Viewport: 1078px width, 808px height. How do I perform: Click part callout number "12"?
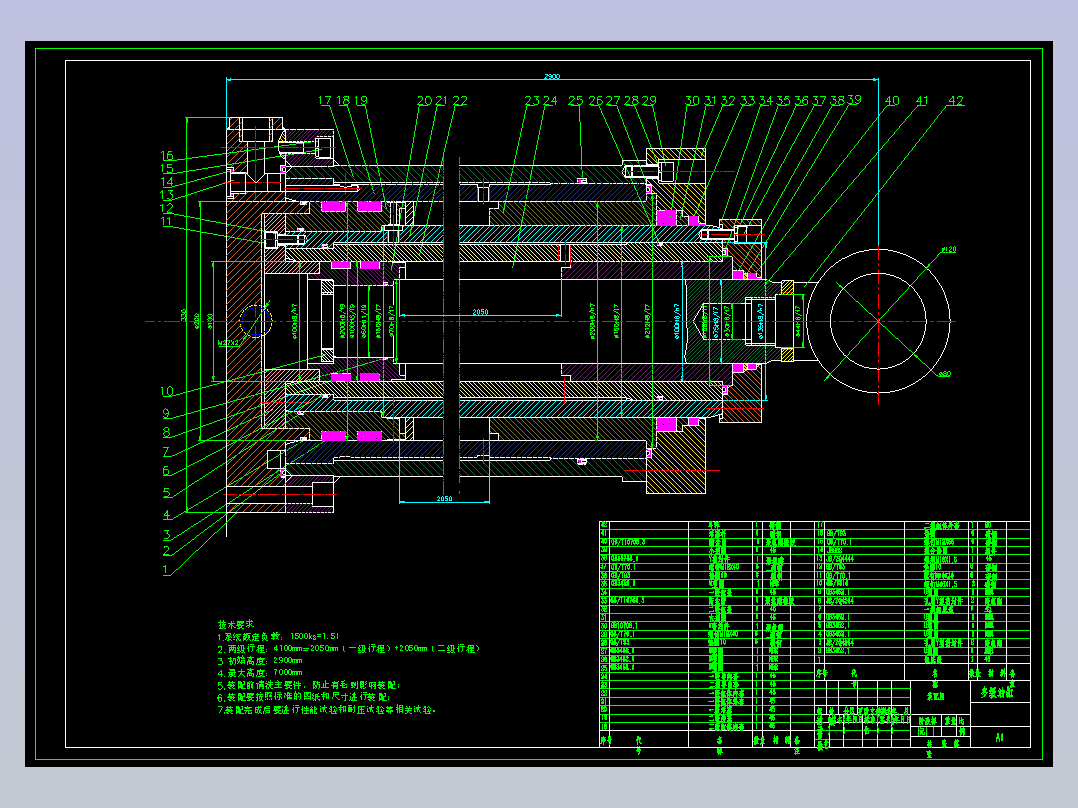pos(167,208)
